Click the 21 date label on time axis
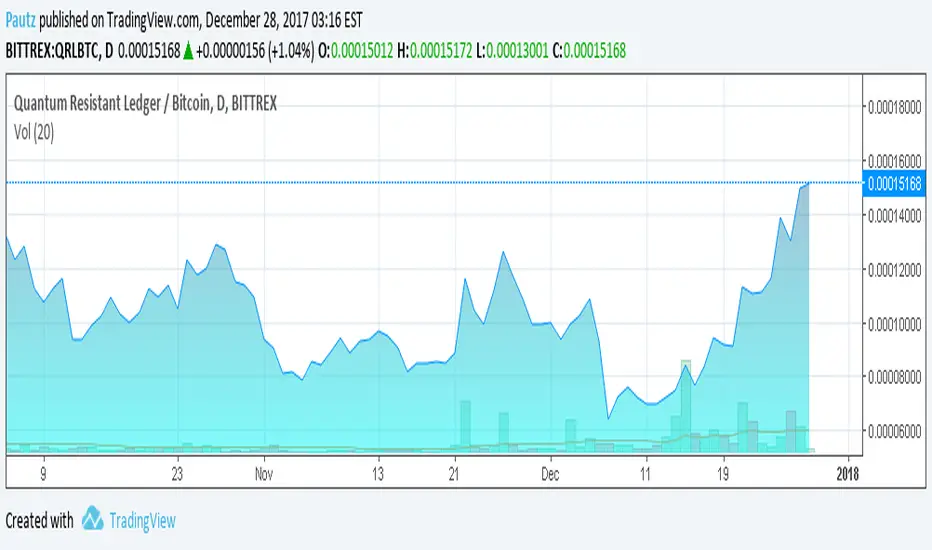Image resolution: width=932 pixels, height=550 pixels. click(x=454, y=474)
